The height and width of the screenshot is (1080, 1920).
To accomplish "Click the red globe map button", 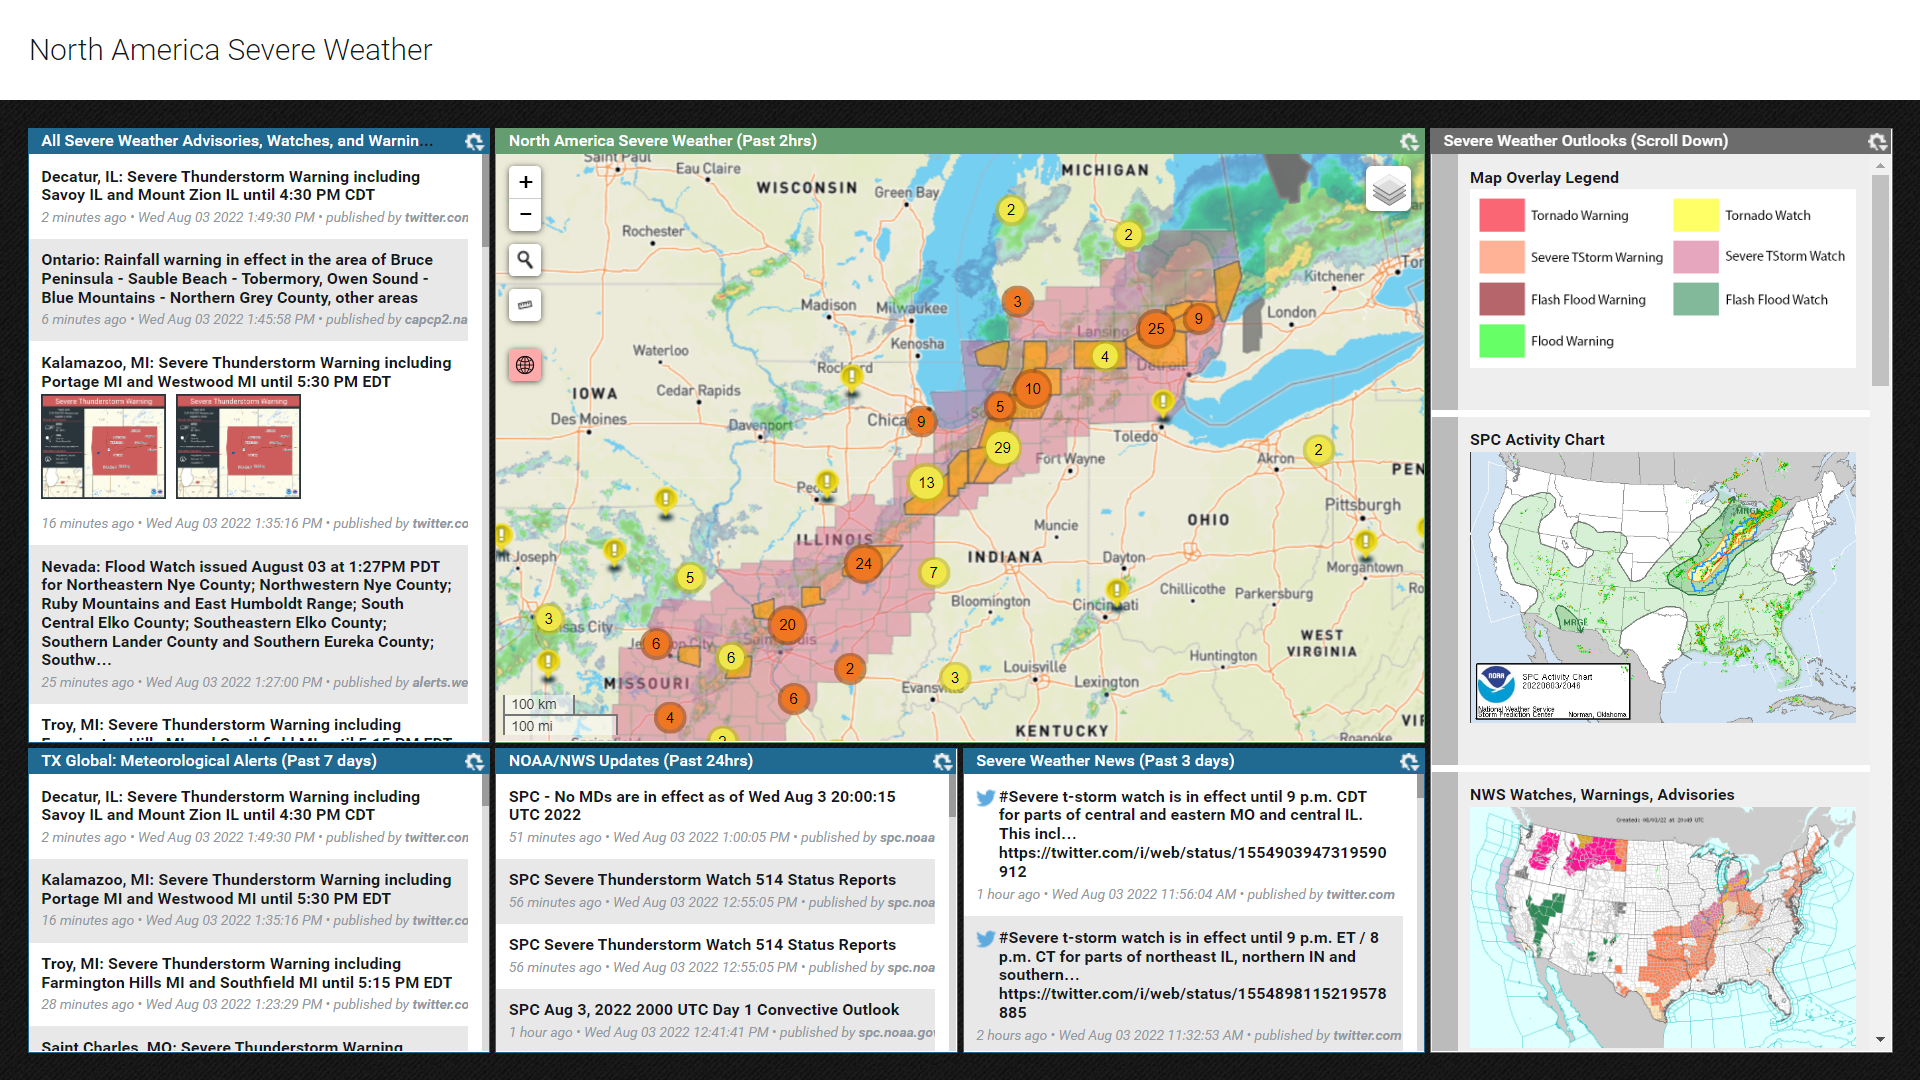I will click(525, 365).
